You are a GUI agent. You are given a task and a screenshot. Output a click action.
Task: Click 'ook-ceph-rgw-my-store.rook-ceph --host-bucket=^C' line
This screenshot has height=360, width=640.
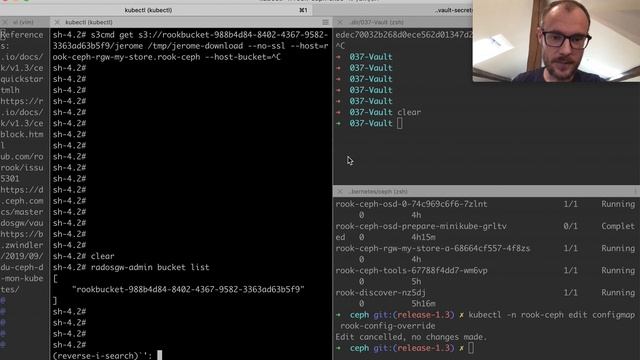coord(167,57)
